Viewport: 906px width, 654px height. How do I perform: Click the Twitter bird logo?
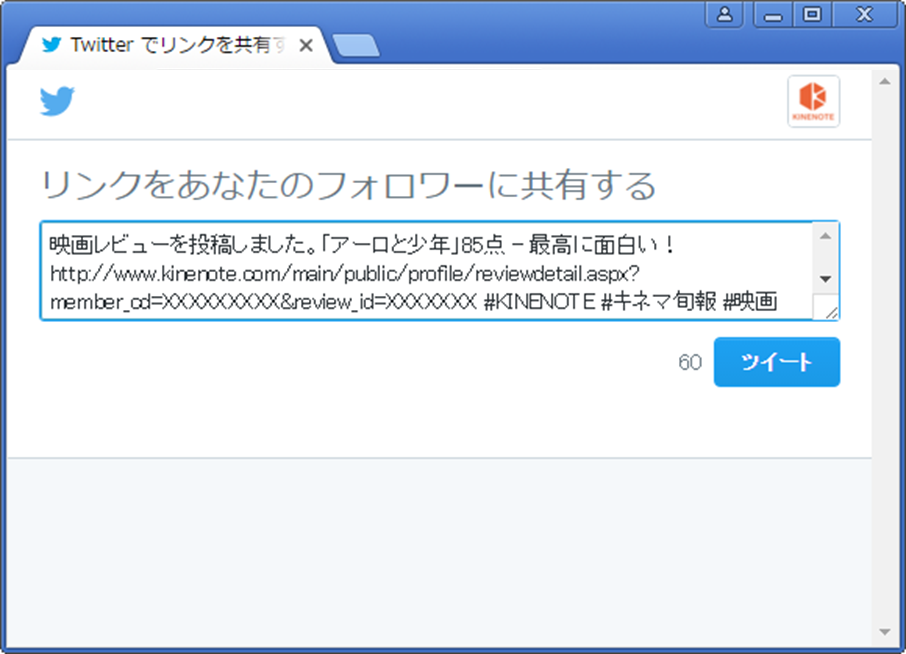coord(57,102)
